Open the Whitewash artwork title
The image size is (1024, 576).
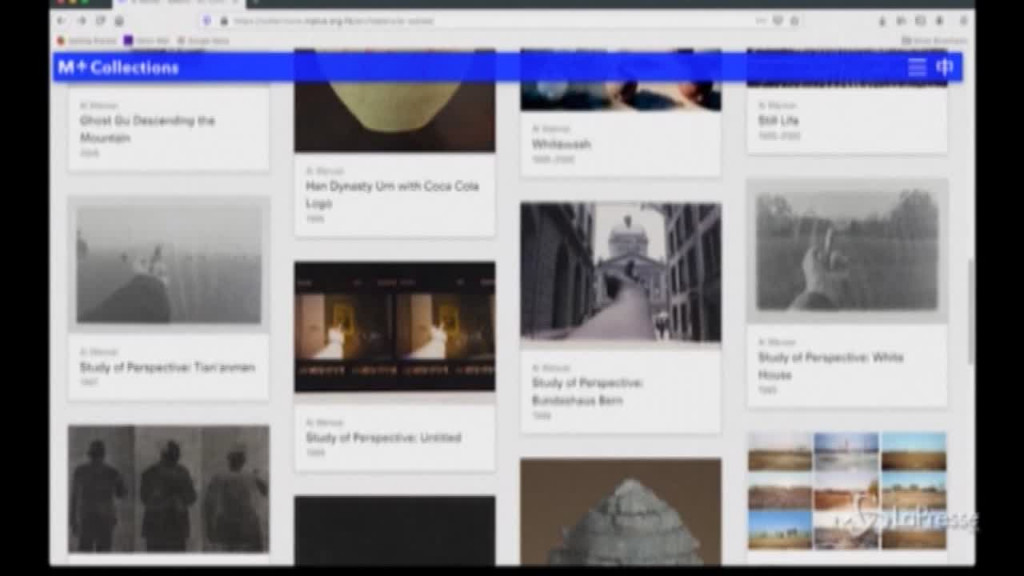561,144
